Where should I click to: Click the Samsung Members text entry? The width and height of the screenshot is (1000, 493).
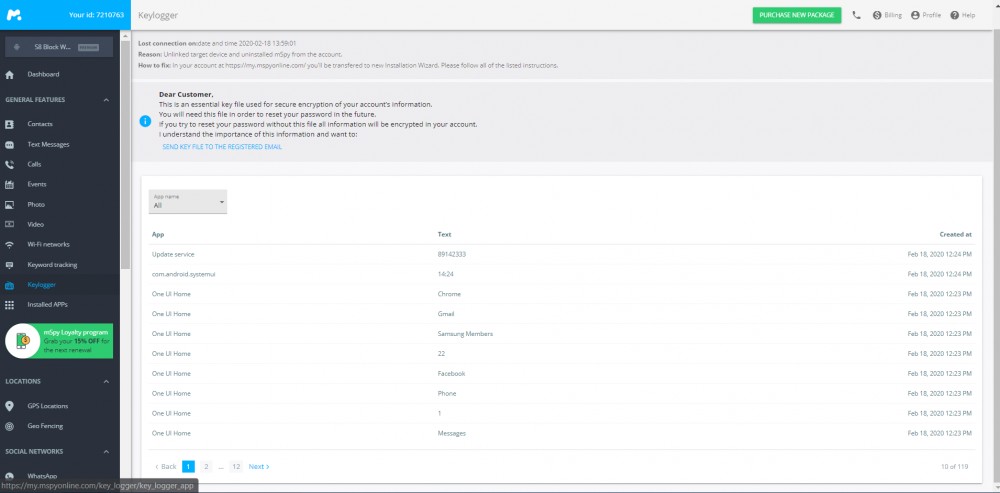tap(465, 334)
